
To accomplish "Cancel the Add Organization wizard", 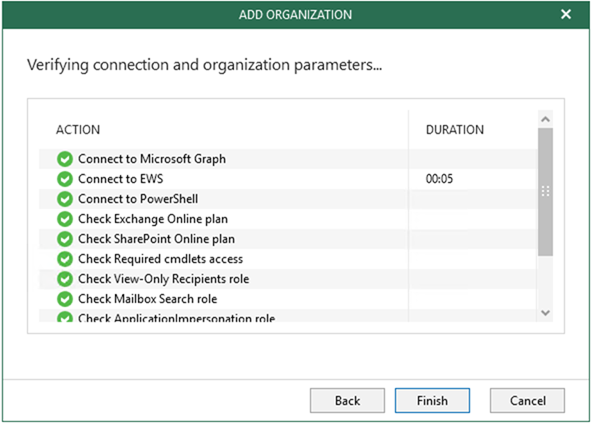I will tap(527, 400).
